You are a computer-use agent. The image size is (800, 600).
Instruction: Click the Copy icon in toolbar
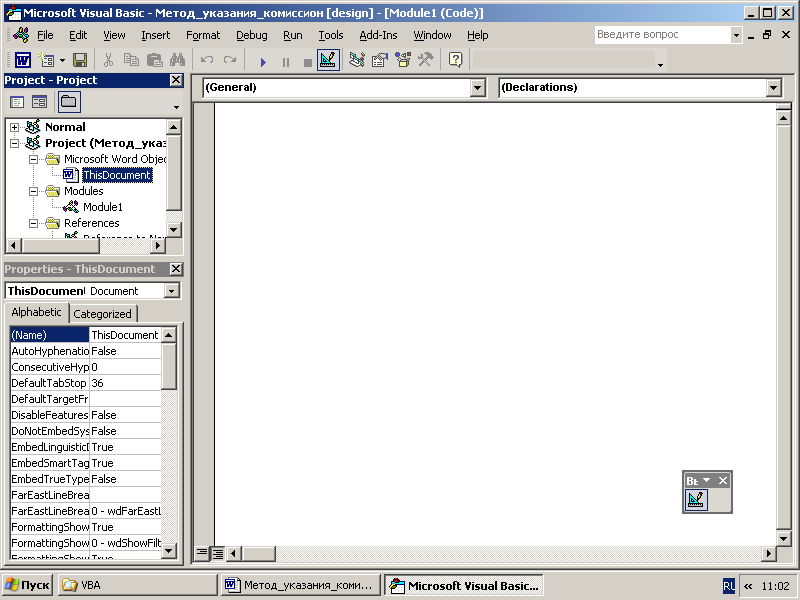[x=131, y=60]
